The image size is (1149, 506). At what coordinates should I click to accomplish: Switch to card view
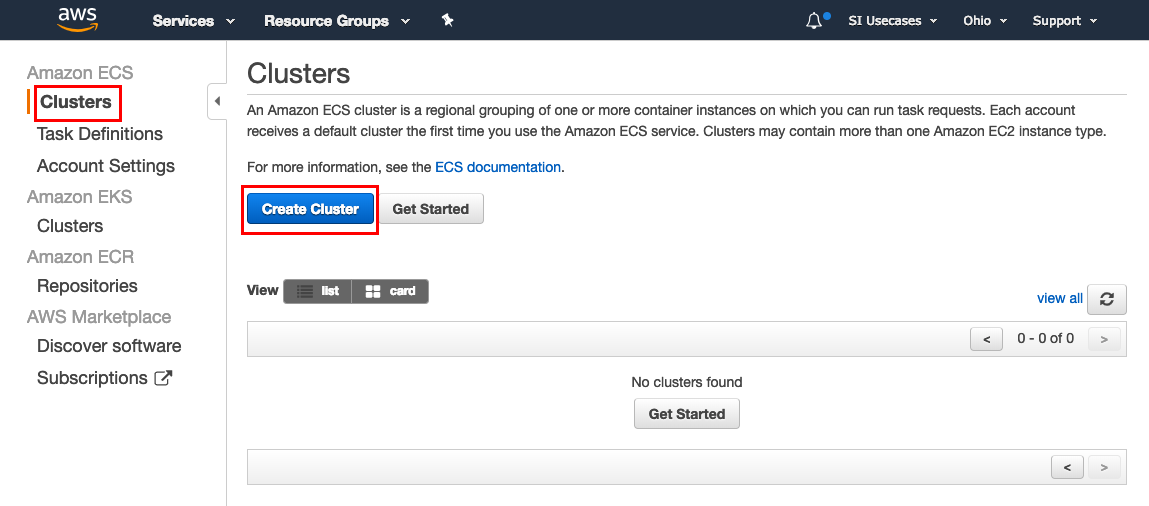click(x=390, y=291)
